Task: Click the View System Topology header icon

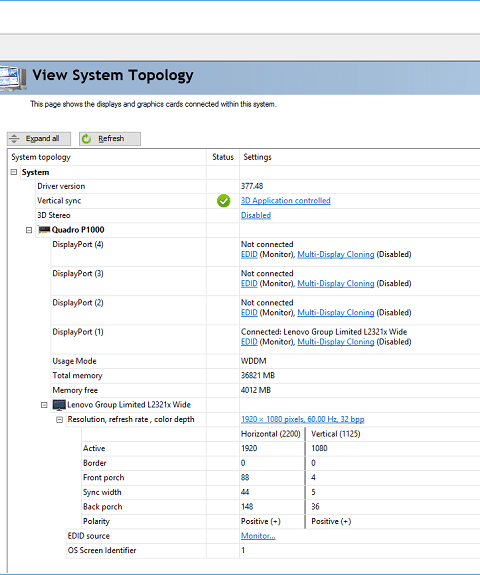Action: pyautogui.click(x=13, y=78)
